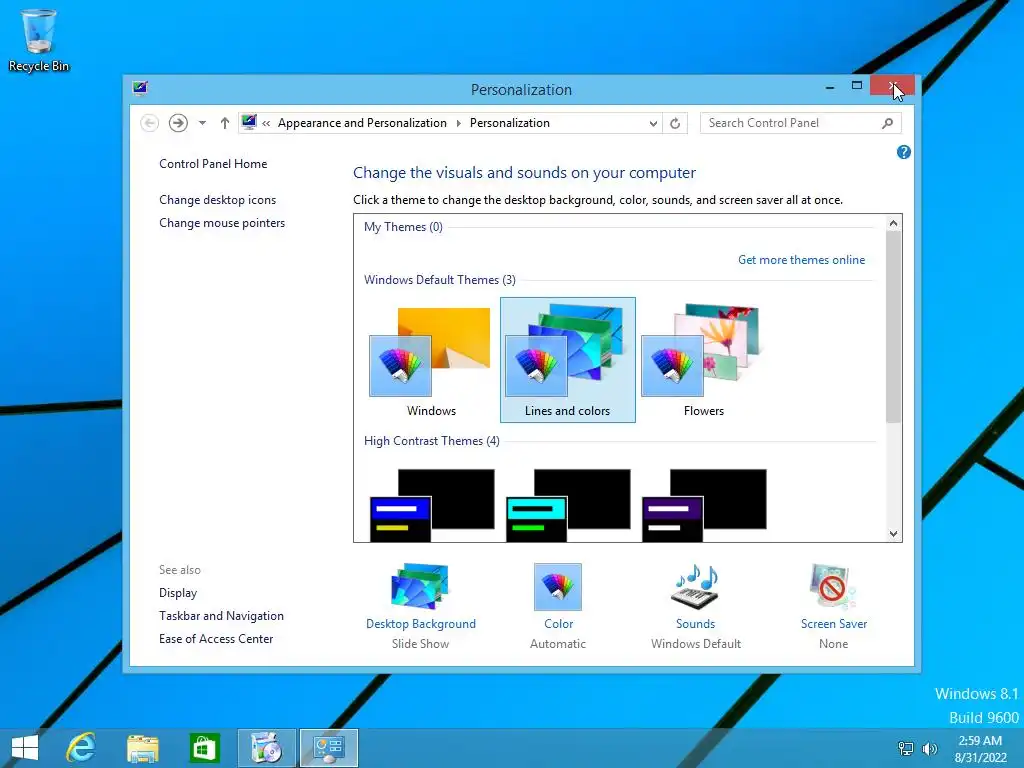
Task: Minimize the Personalization window
Action: point(829,87)
